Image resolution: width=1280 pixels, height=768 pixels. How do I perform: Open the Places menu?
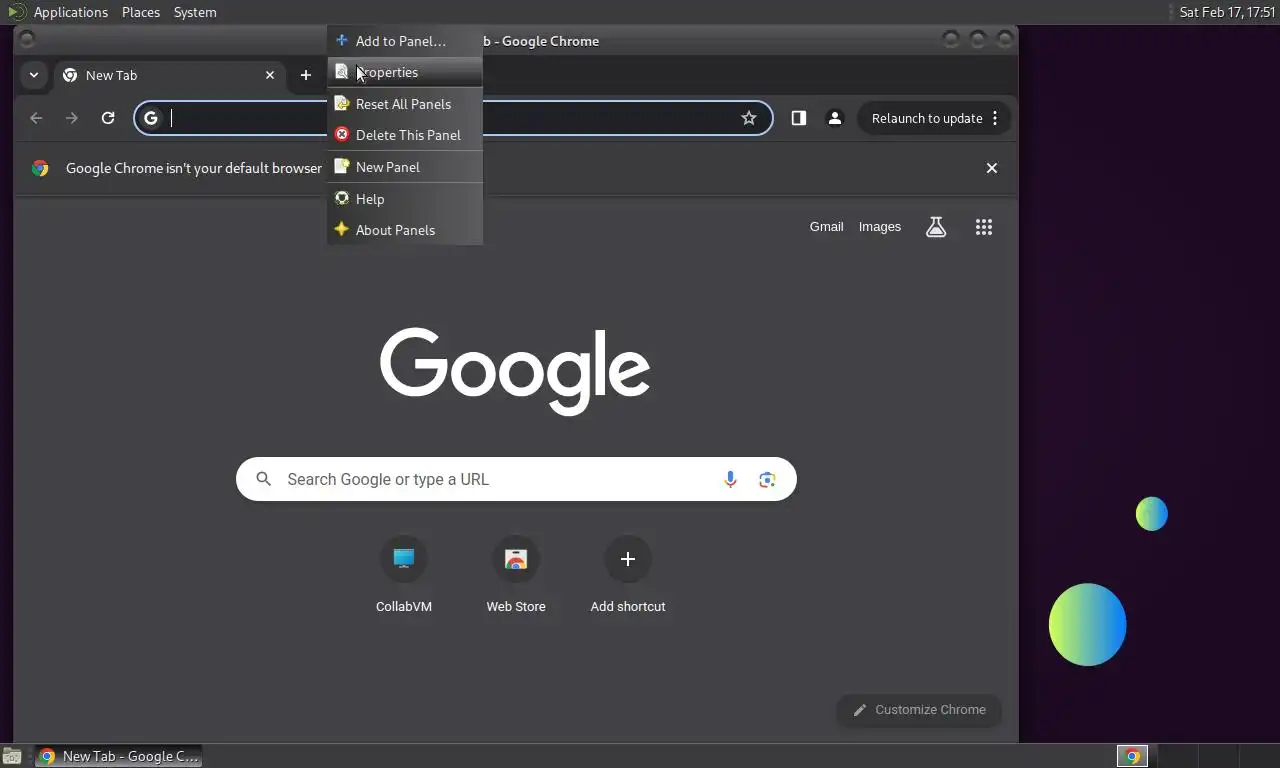coord(141,12)
